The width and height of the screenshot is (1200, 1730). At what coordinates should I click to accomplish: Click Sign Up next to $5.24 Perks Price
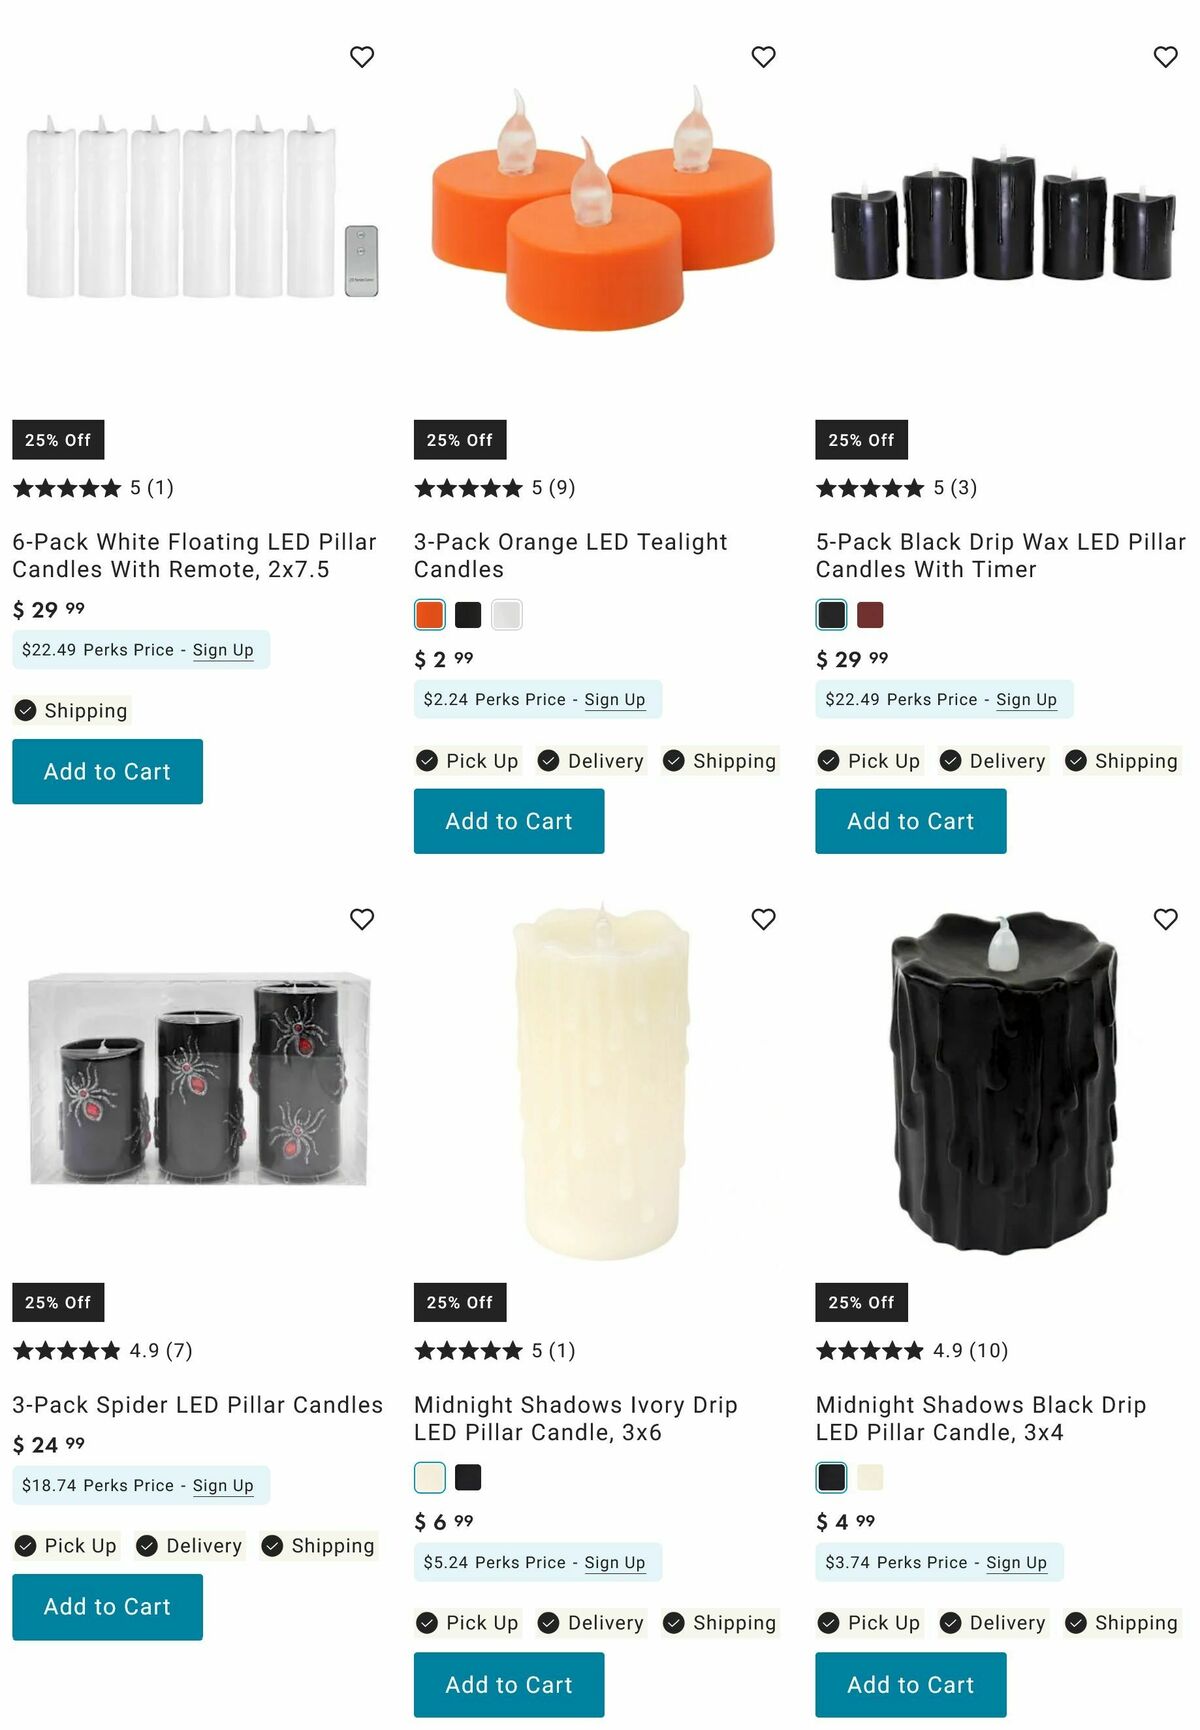tap(615, 1562)
